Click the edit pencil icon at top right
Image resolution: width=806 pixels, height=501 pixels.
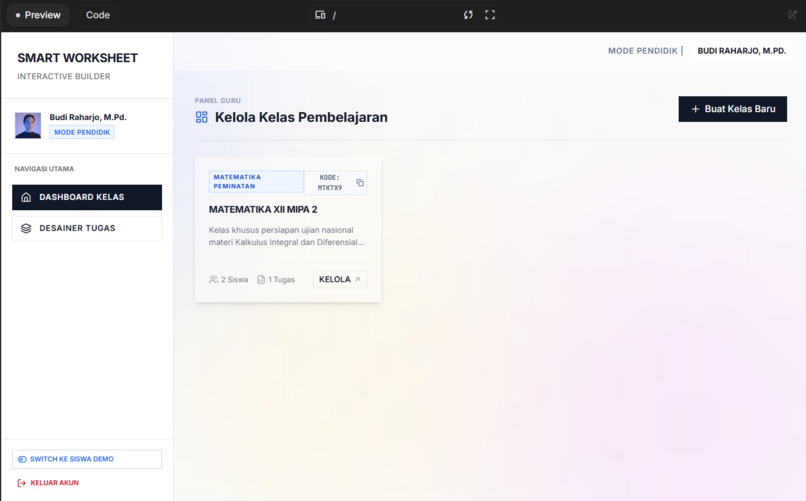792,15
